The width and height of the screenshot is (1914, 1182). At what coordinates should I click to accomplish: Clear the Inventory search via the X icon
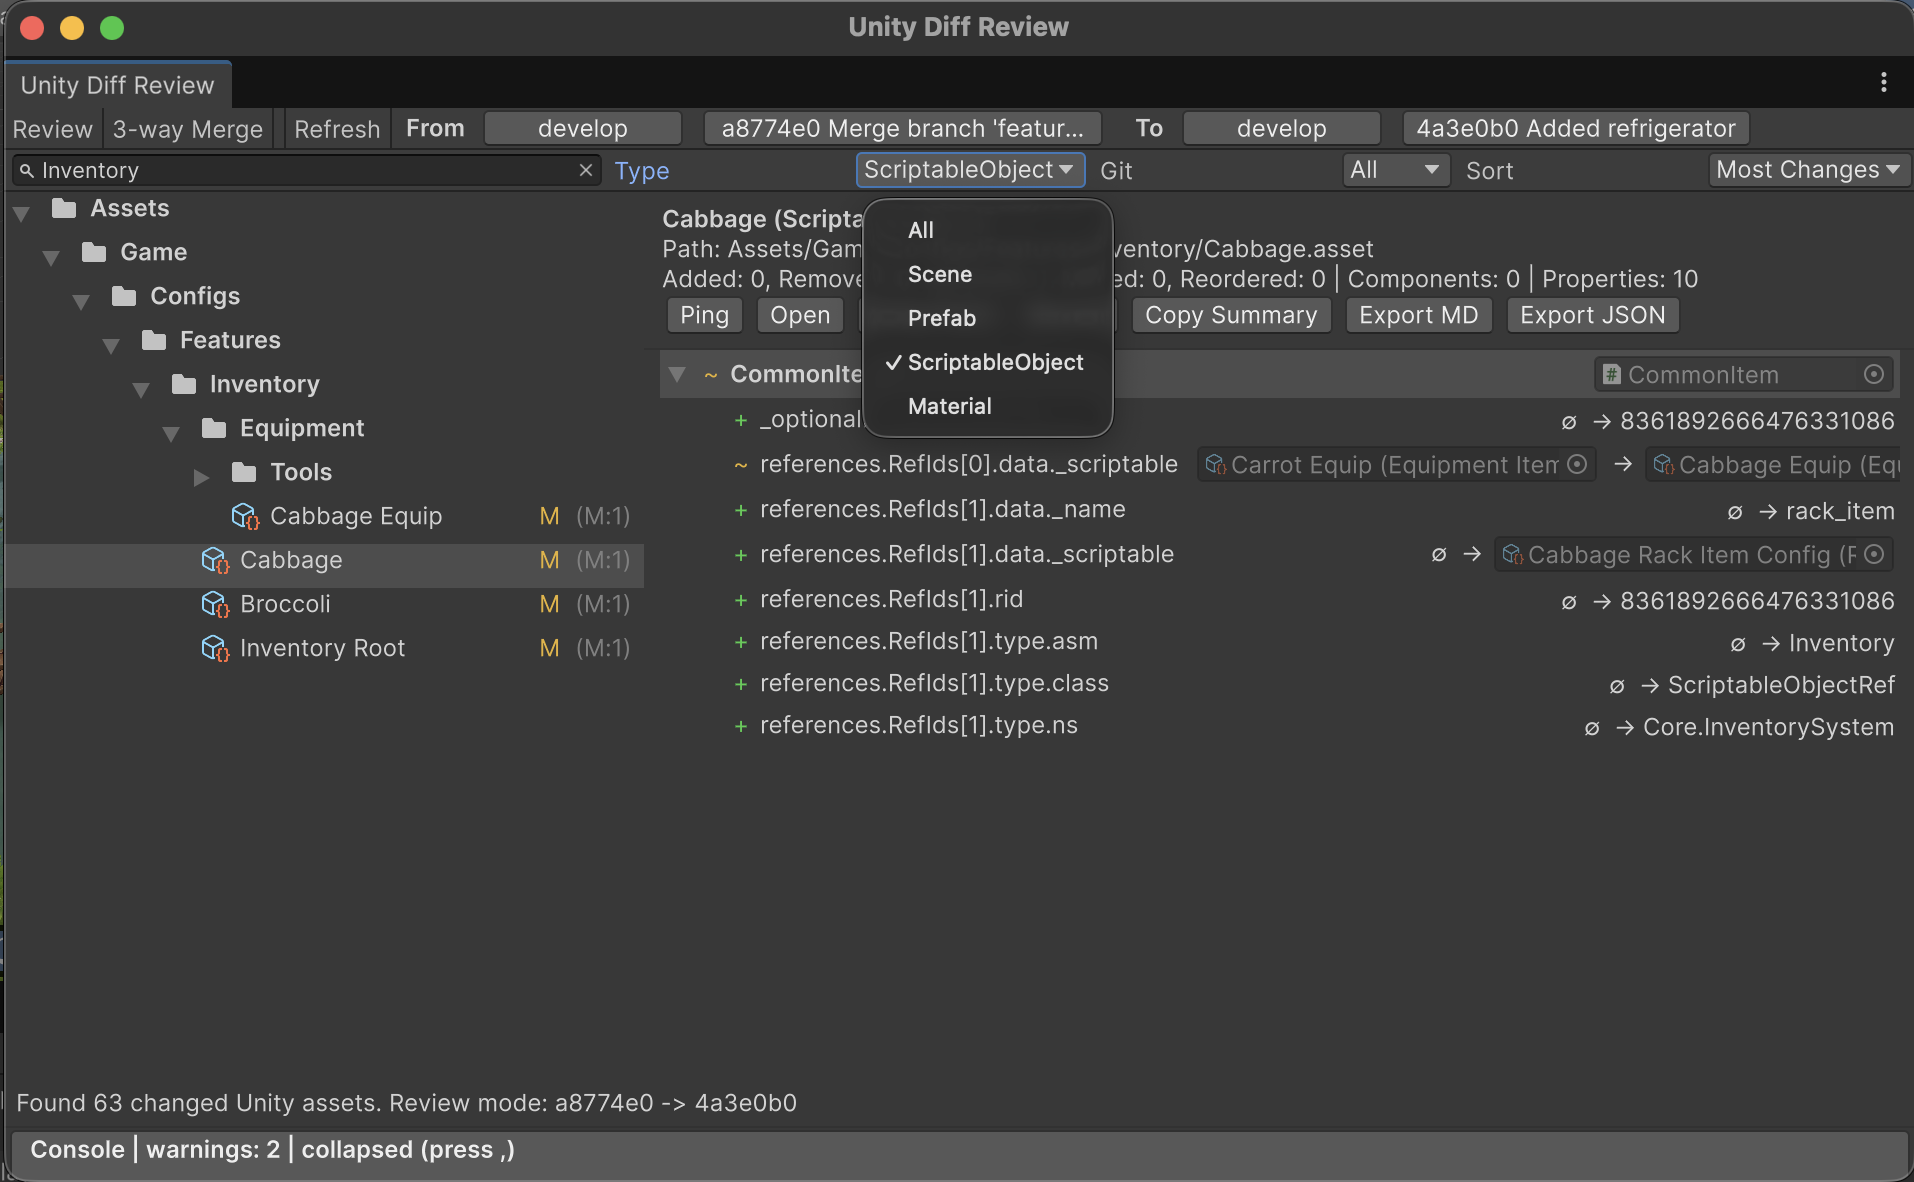pyautogui.click(x=586, y=170)
